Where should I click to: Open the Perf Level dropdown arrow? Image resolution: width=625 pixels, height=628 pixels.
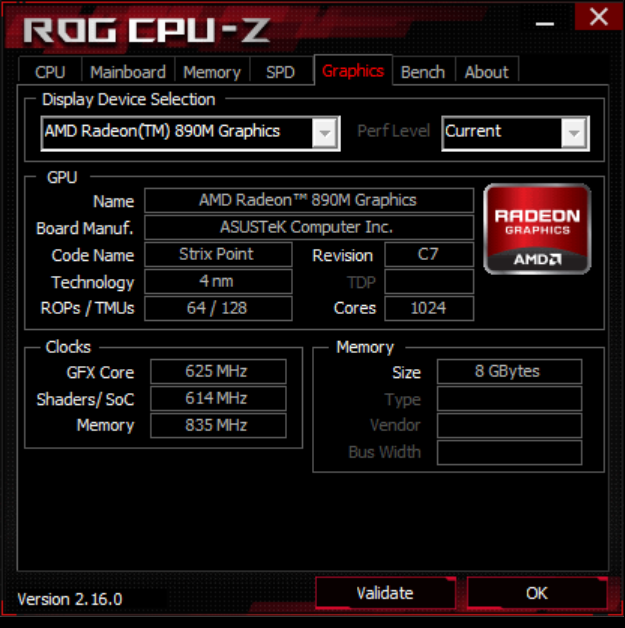574,133
